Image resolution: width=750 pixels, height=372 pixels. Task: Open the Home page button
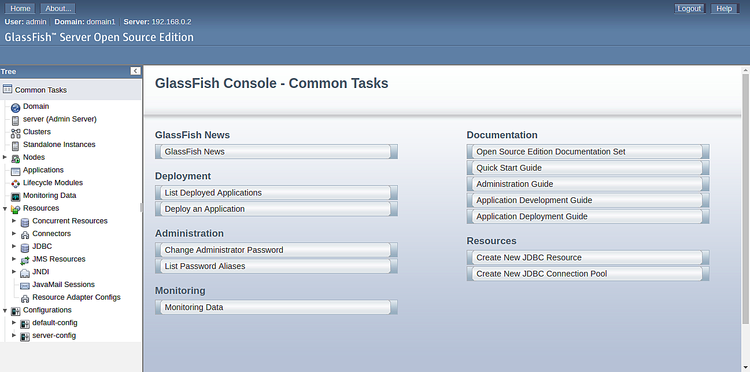click(x=20, y=9)
